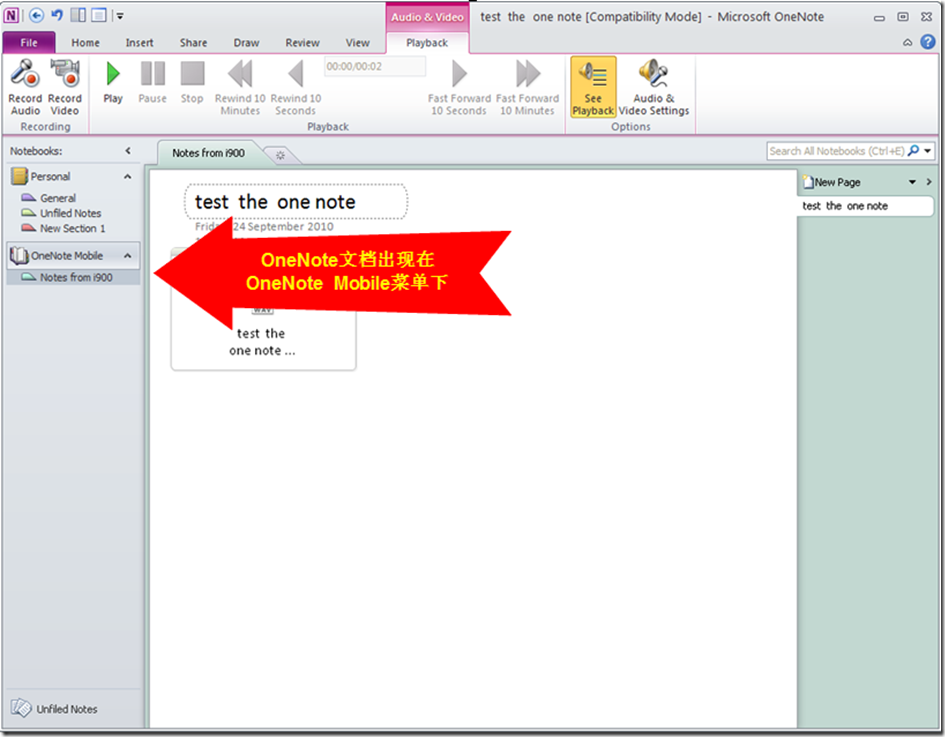Toggle Dock to Desktop view icon

(x=78, y=15)
